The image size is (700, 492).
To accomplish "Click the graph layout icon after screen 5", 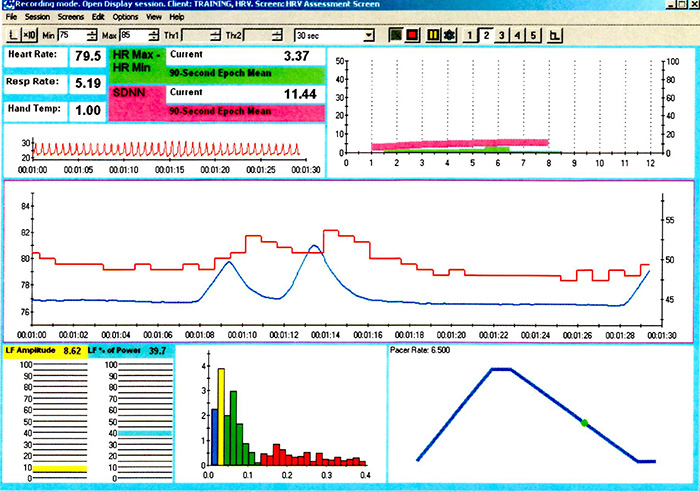I will pyautogui.click(x=555, y=35).
